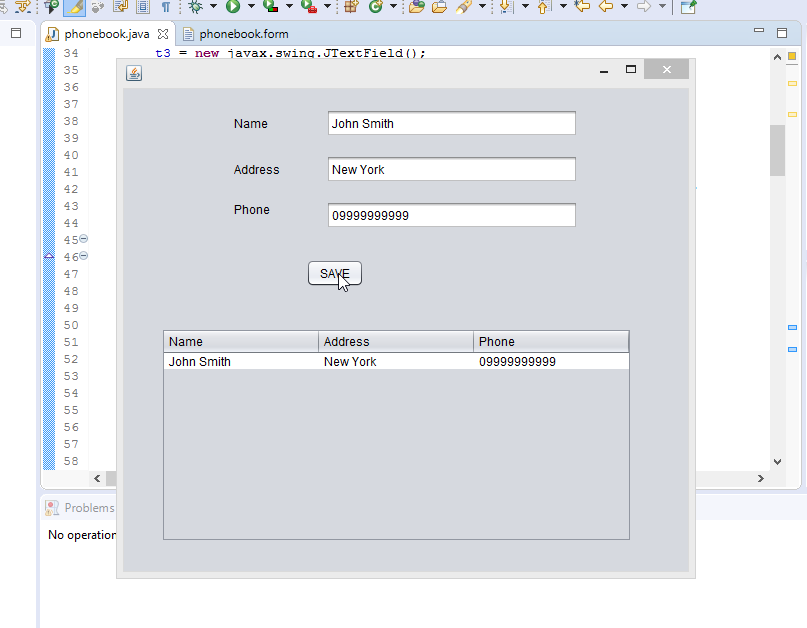Switch to the phonebook.java tab
This screenshot has width=807, height=628.
click(107, 34)
